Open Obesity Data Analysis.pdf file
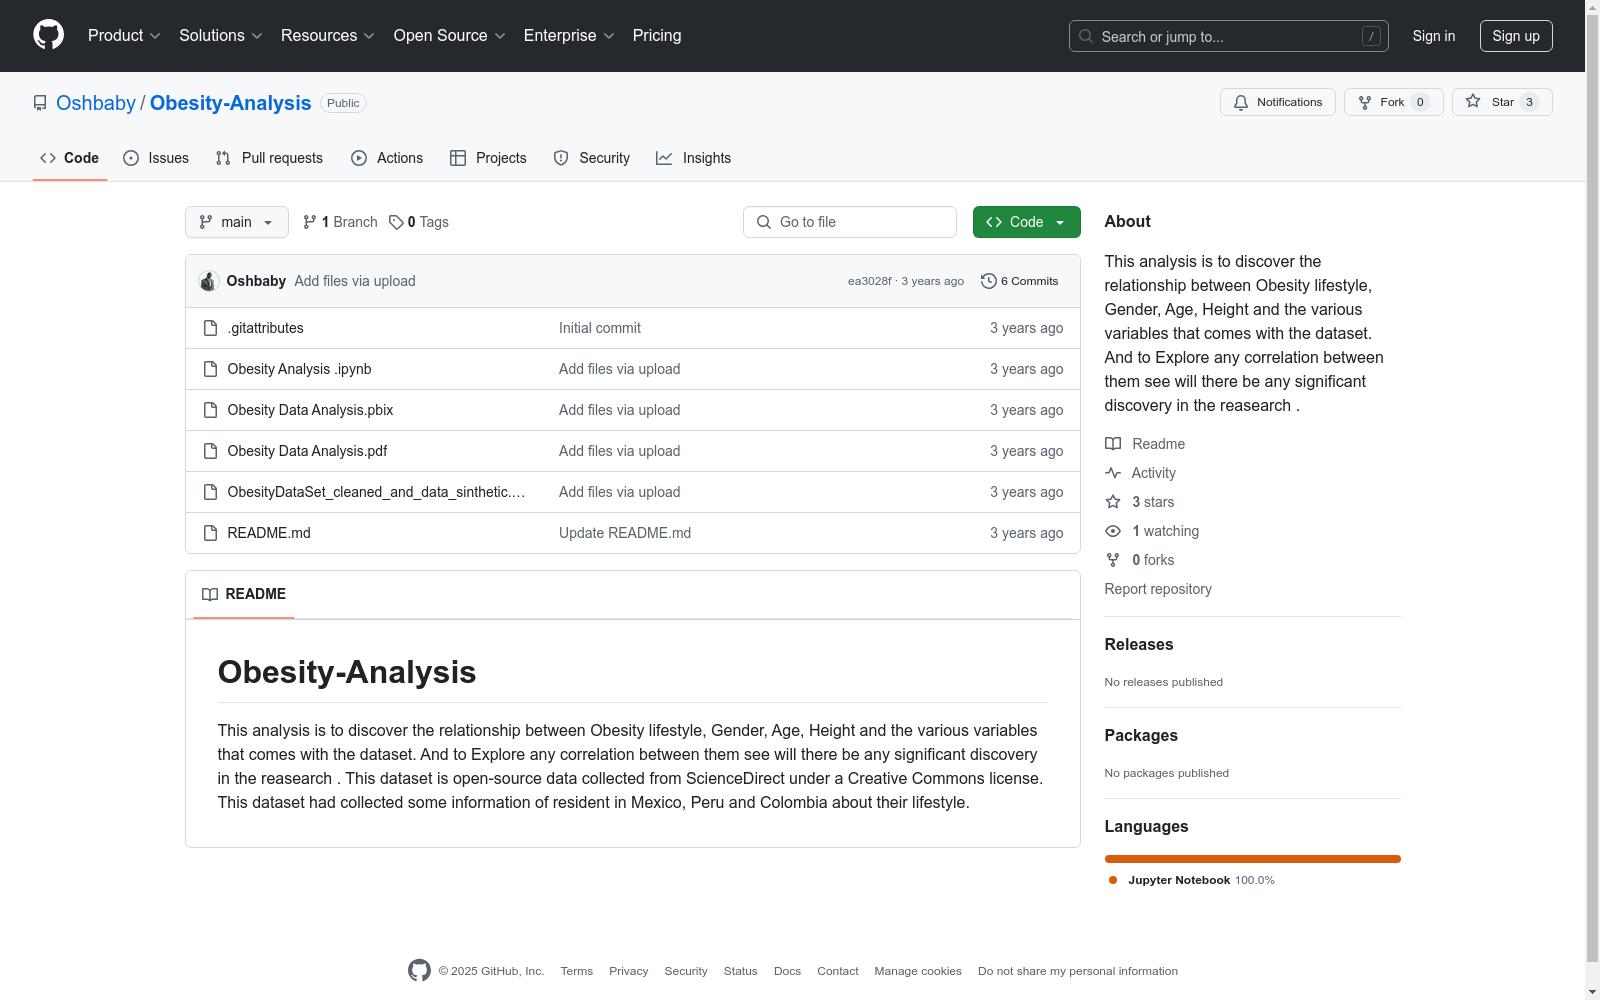This screenshot has width=1600, height=1000. pyautogui.click(x=307, y=451)
